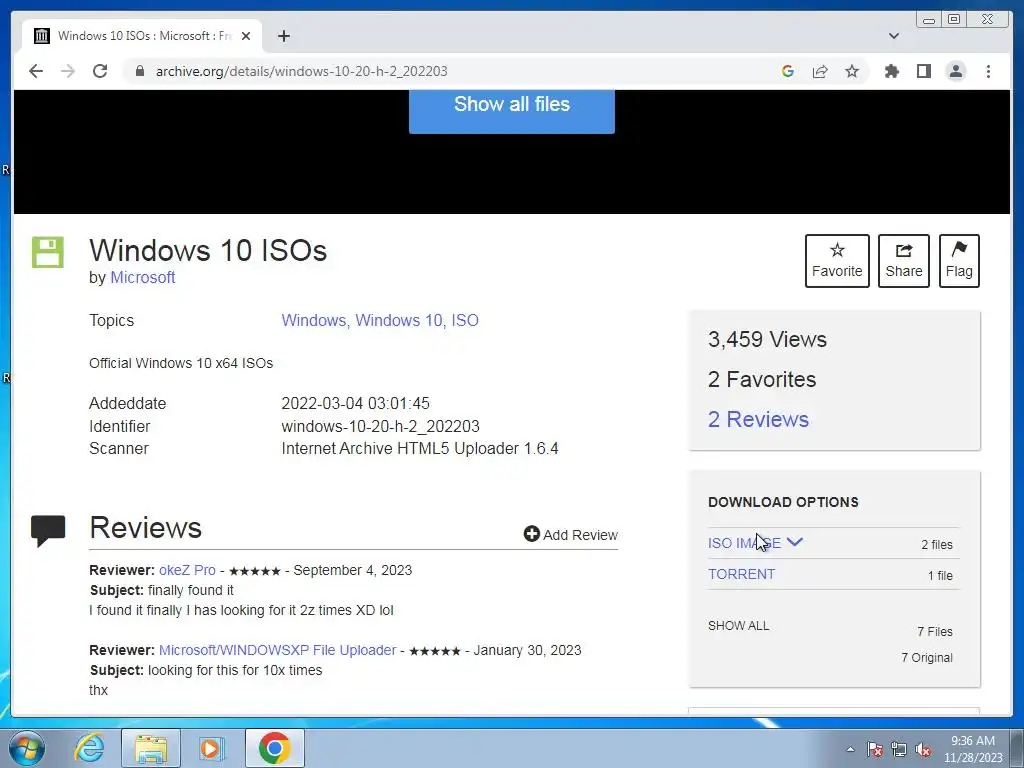This screenshot has width=1024, height=768.
Task: Flag this item
Action: tap(959, 261)
